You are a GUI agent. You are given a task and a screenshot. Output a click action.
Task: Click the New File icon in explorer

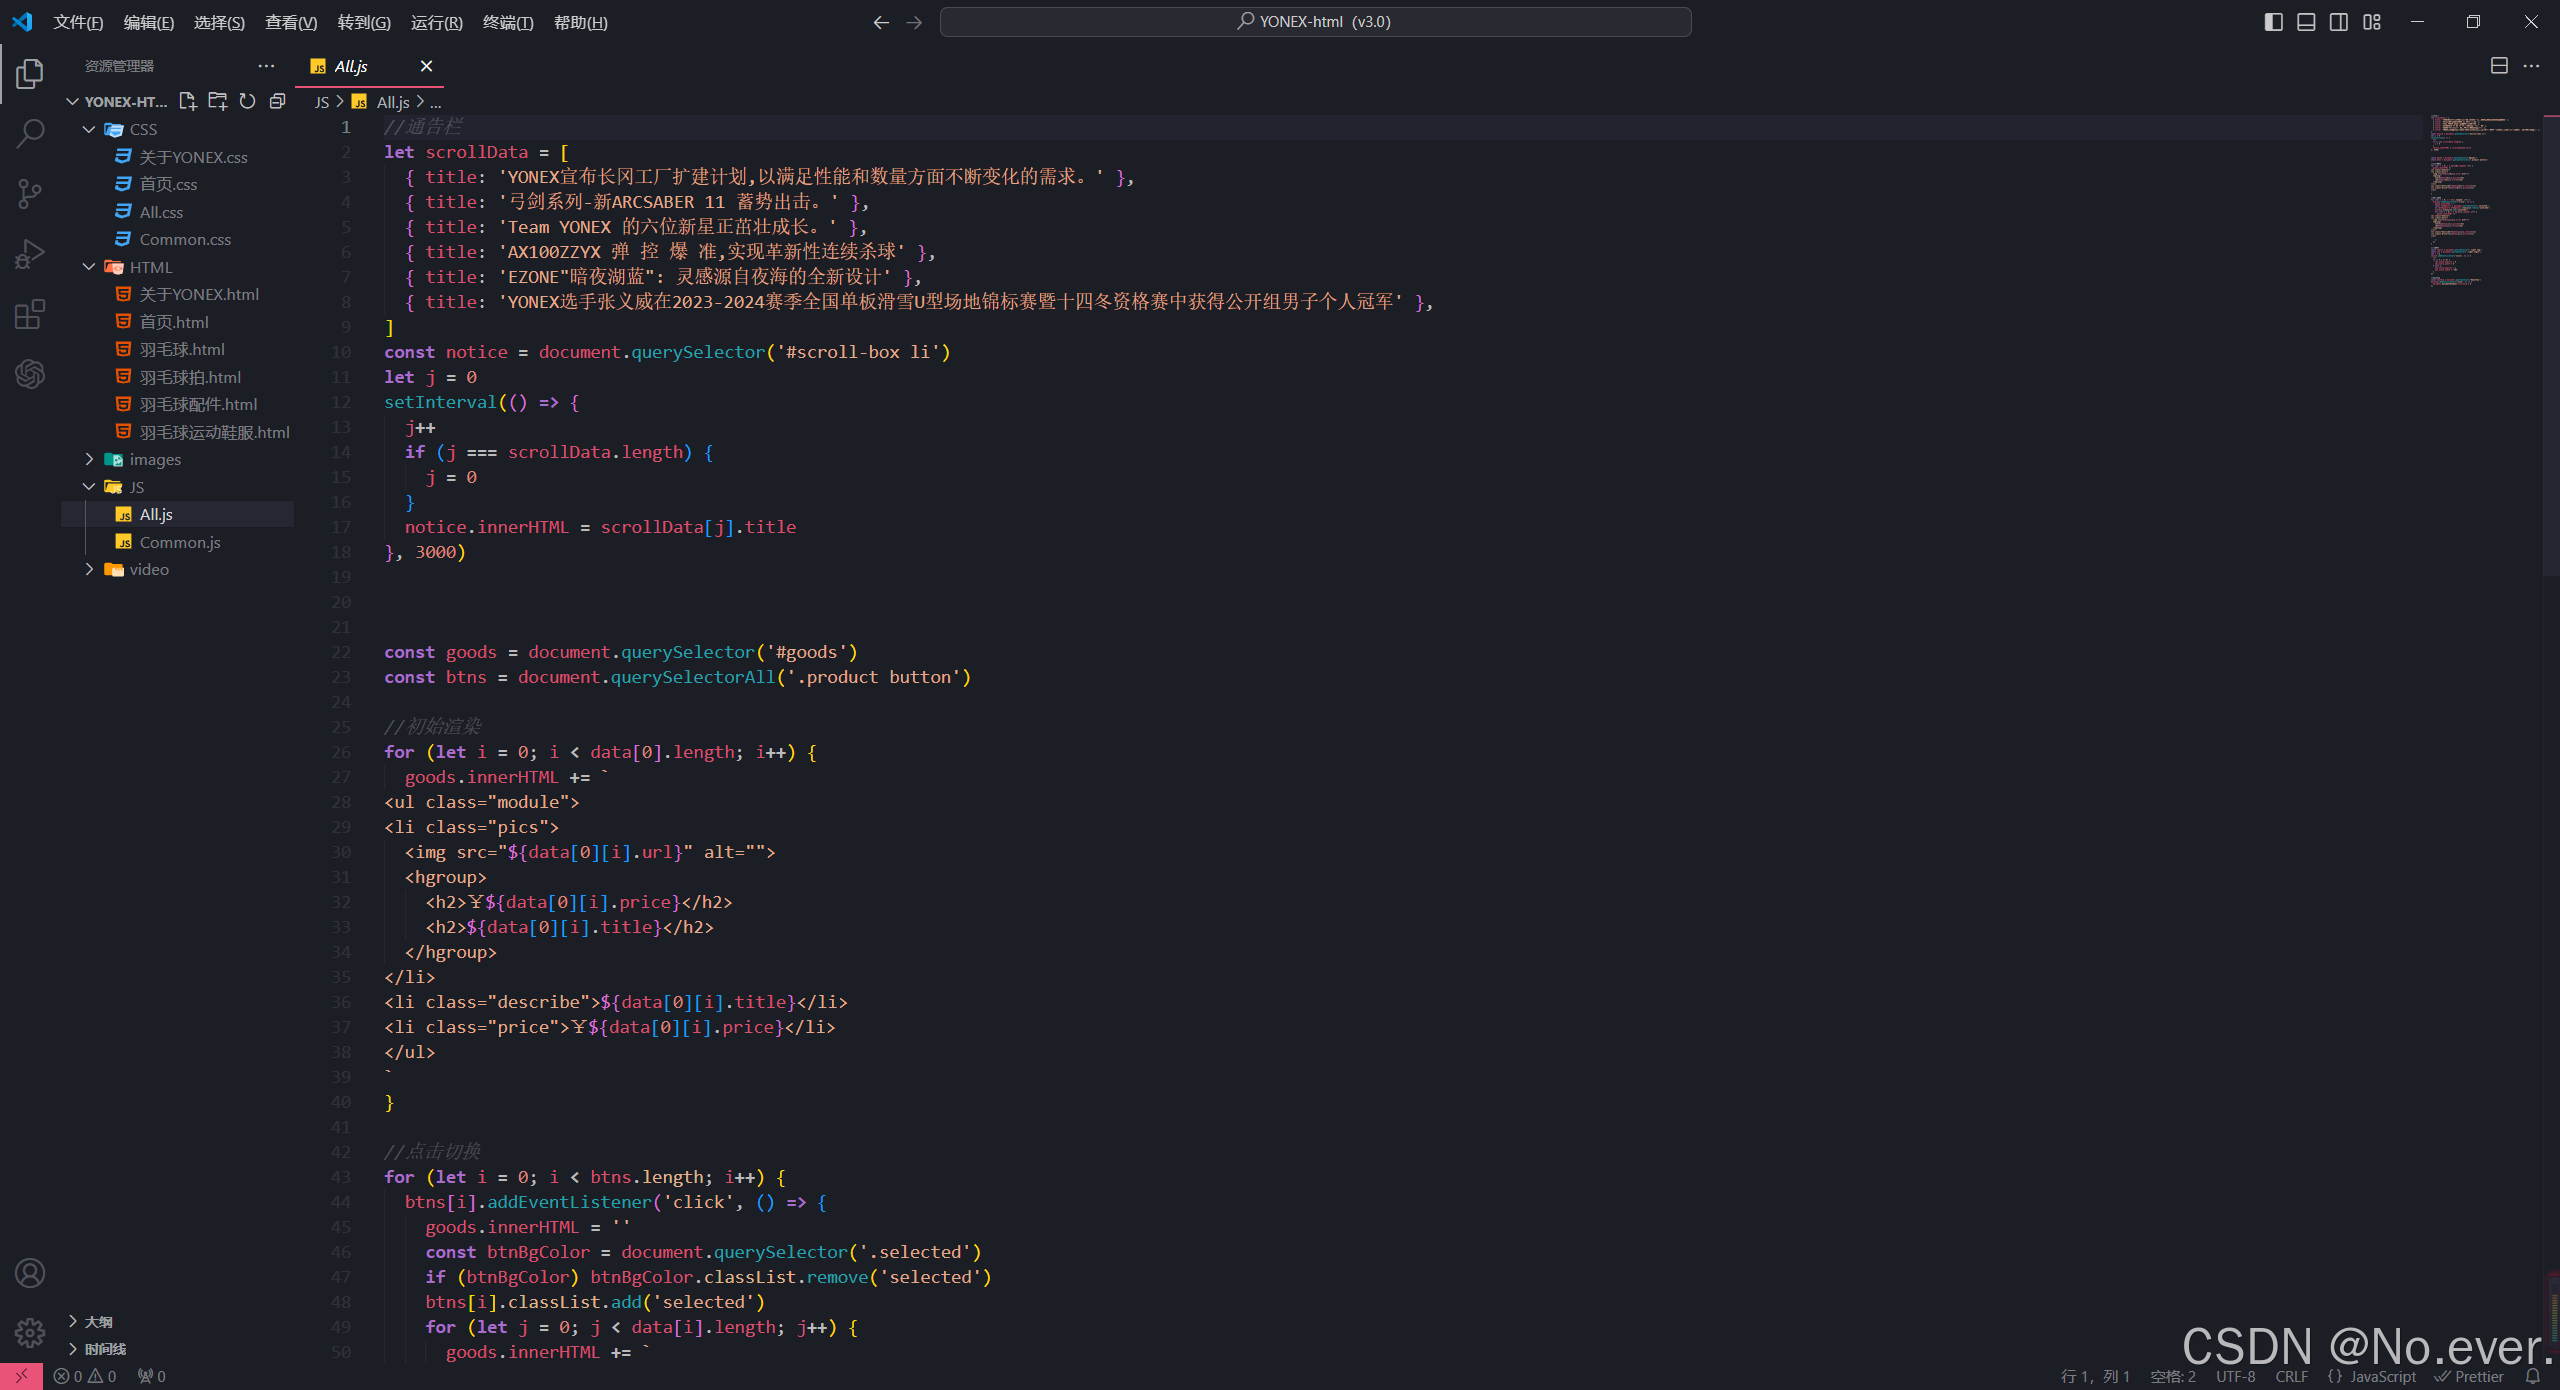[187, 101]
